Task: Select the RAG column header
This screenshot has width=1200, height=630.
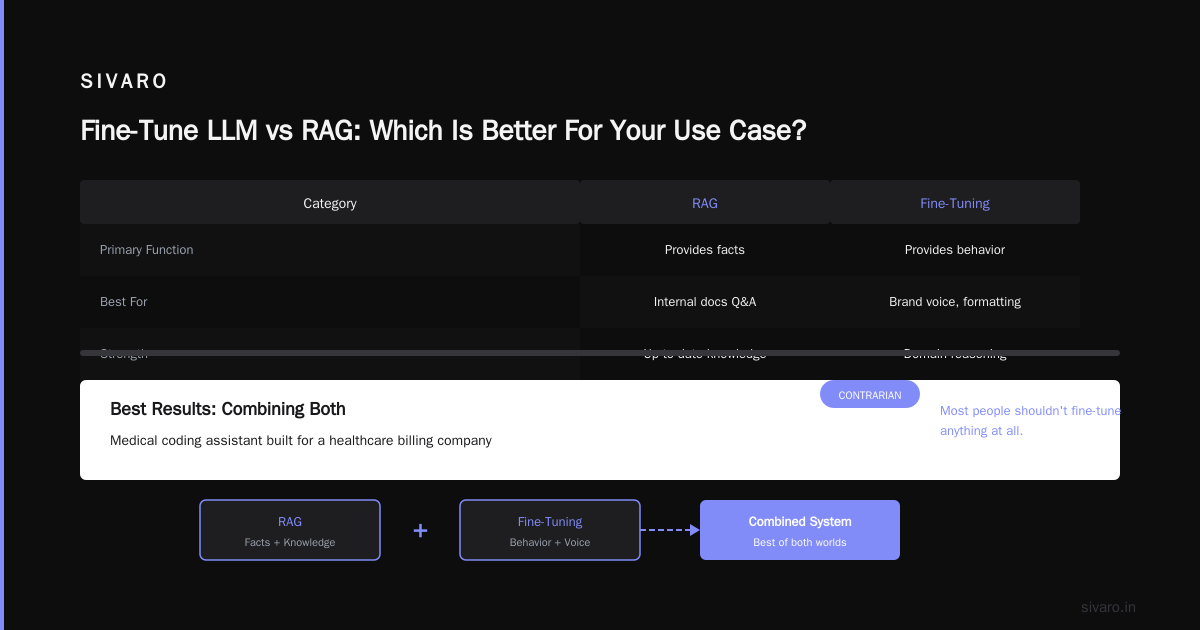Action: coord(705,203)
